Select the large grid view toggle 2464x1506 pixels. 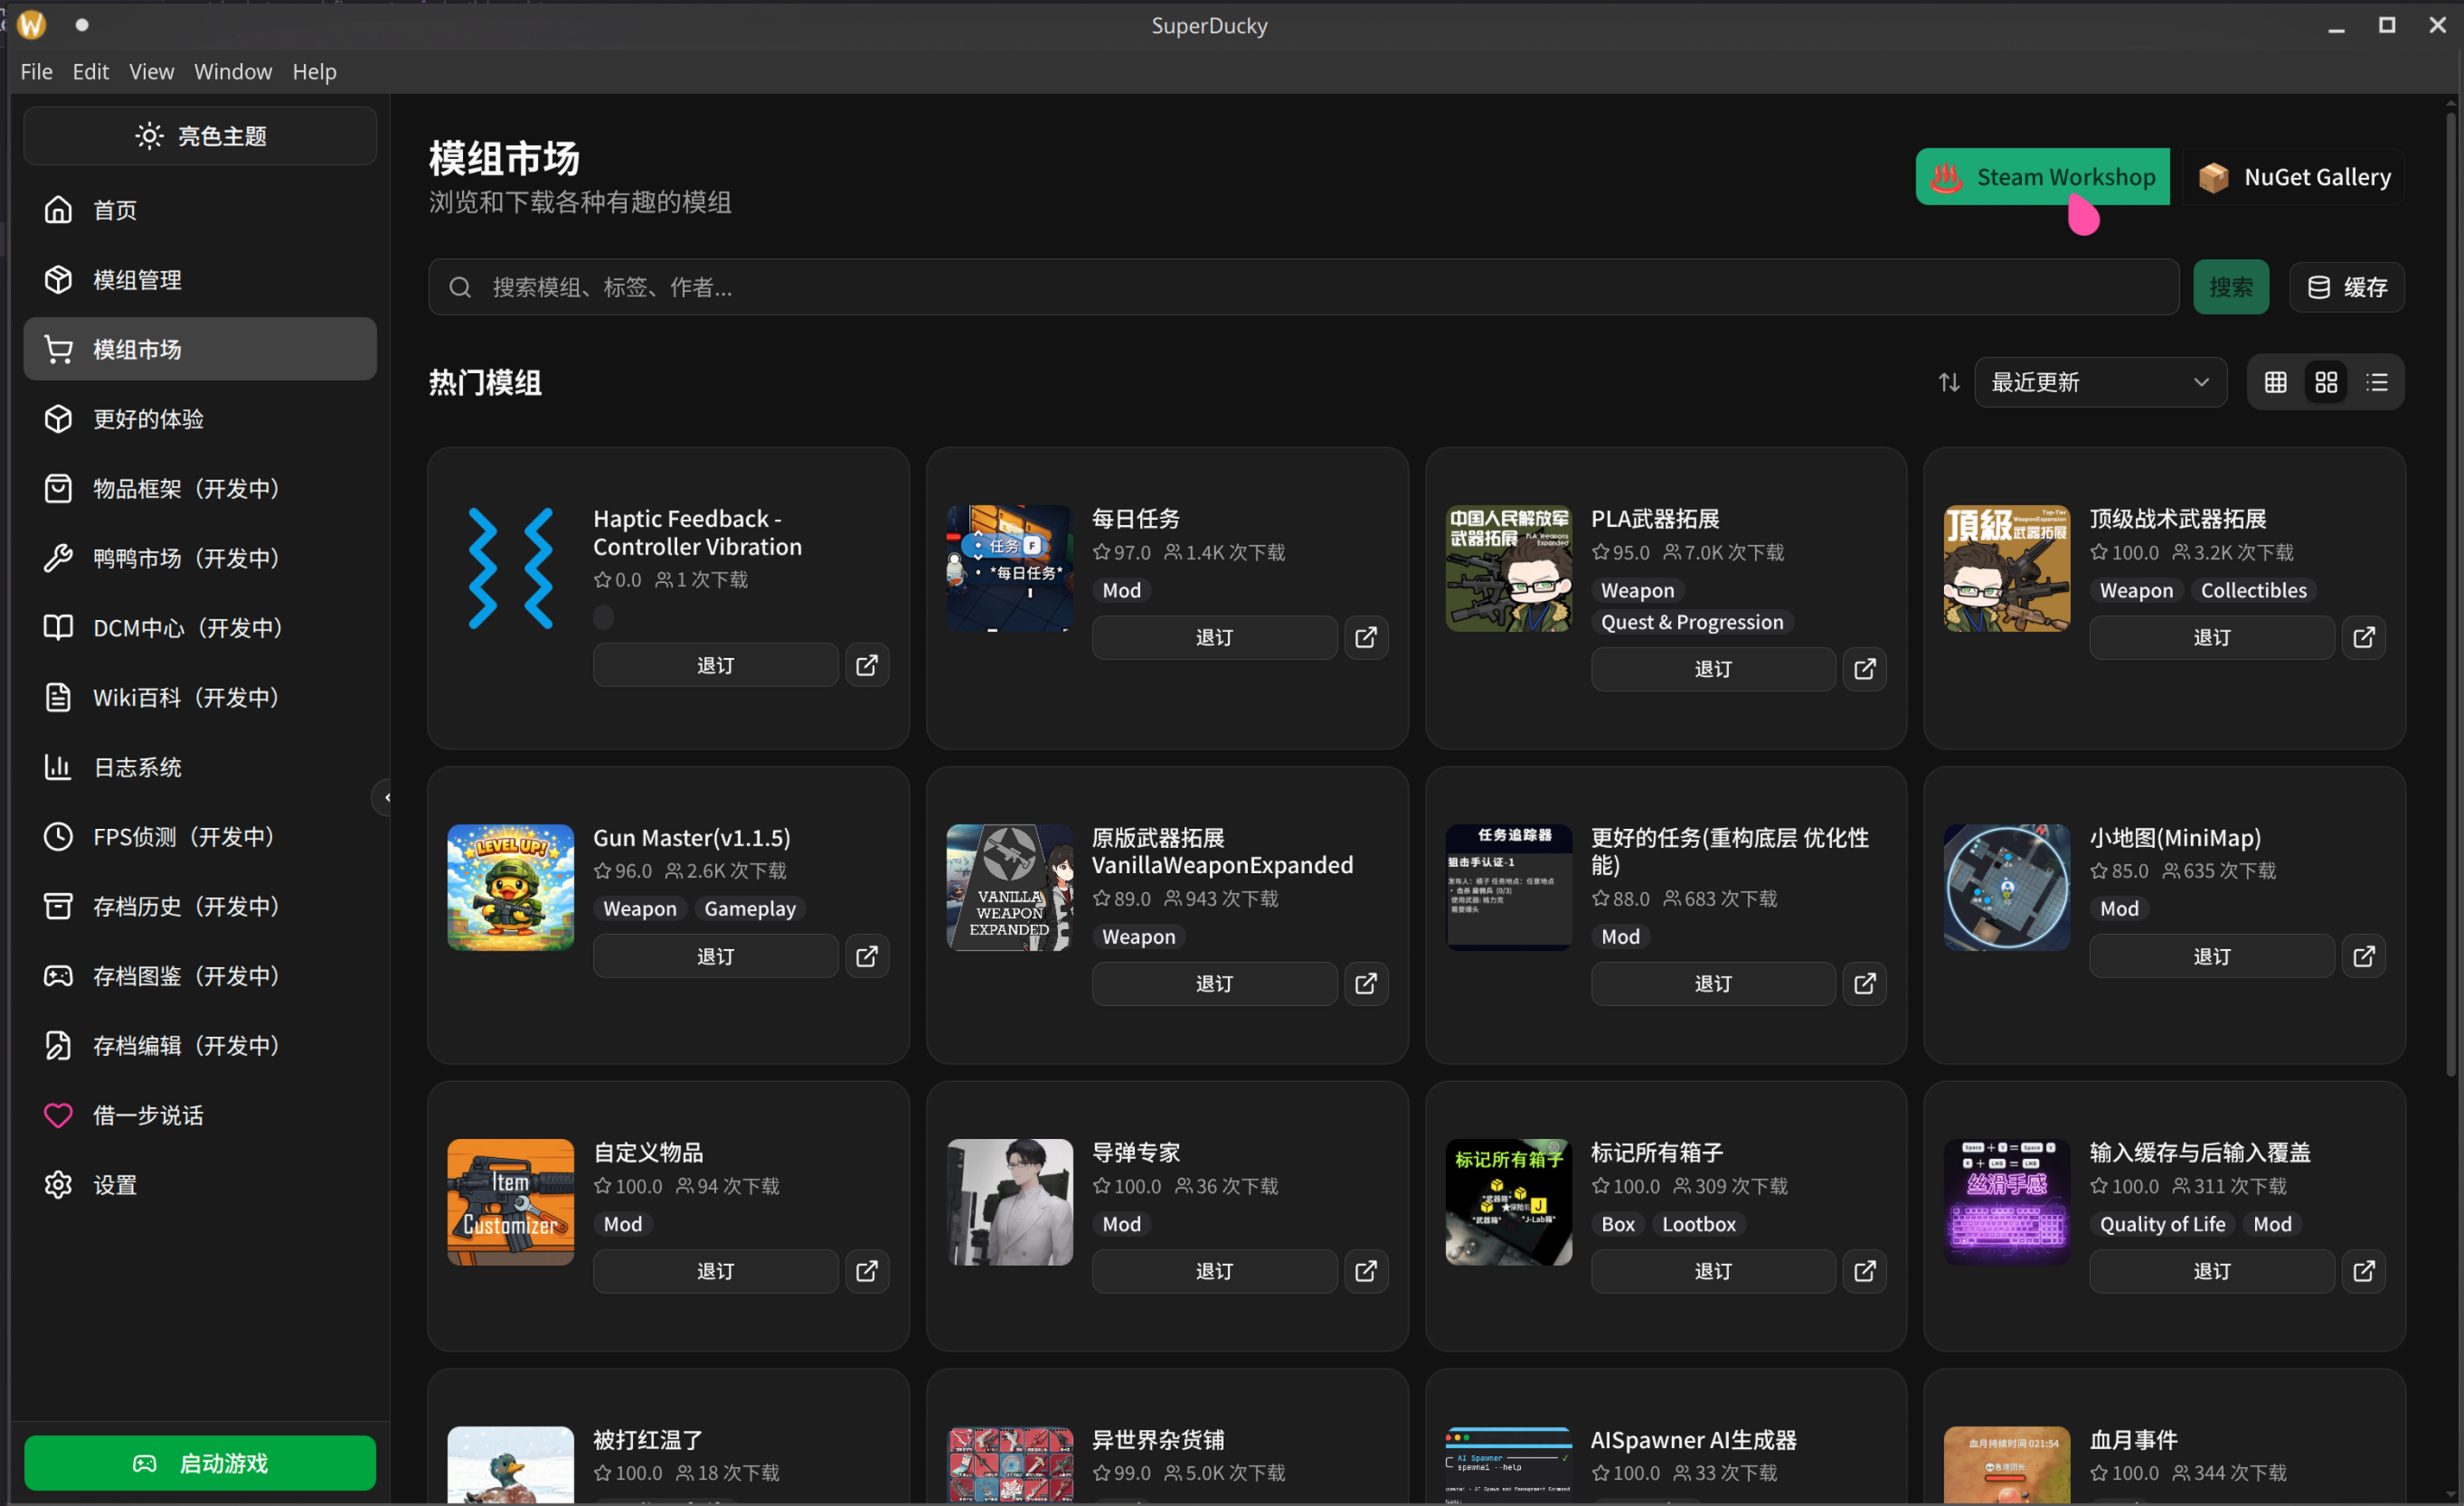coord(2326,382)
